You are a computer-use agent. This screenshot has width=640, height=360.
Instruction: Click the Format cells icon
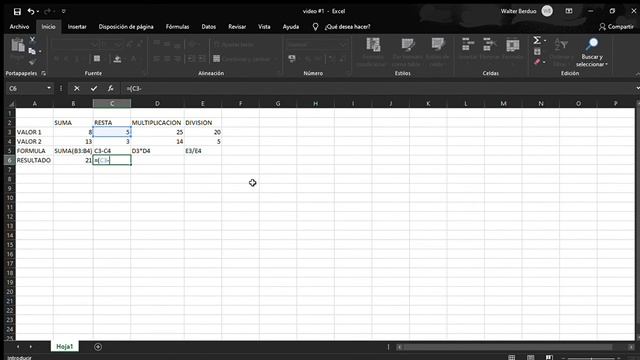[513, 44]
